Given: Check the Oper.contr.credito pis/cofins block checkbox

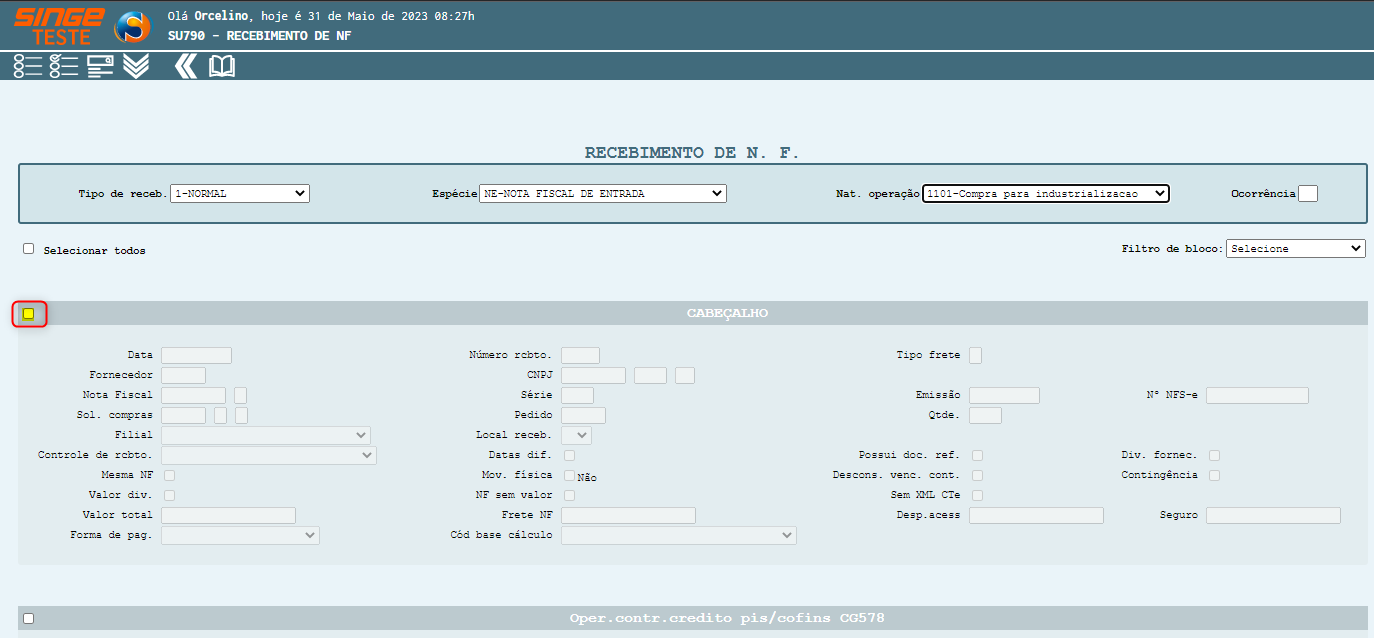Looking at the screenshot, I should 29,618.
